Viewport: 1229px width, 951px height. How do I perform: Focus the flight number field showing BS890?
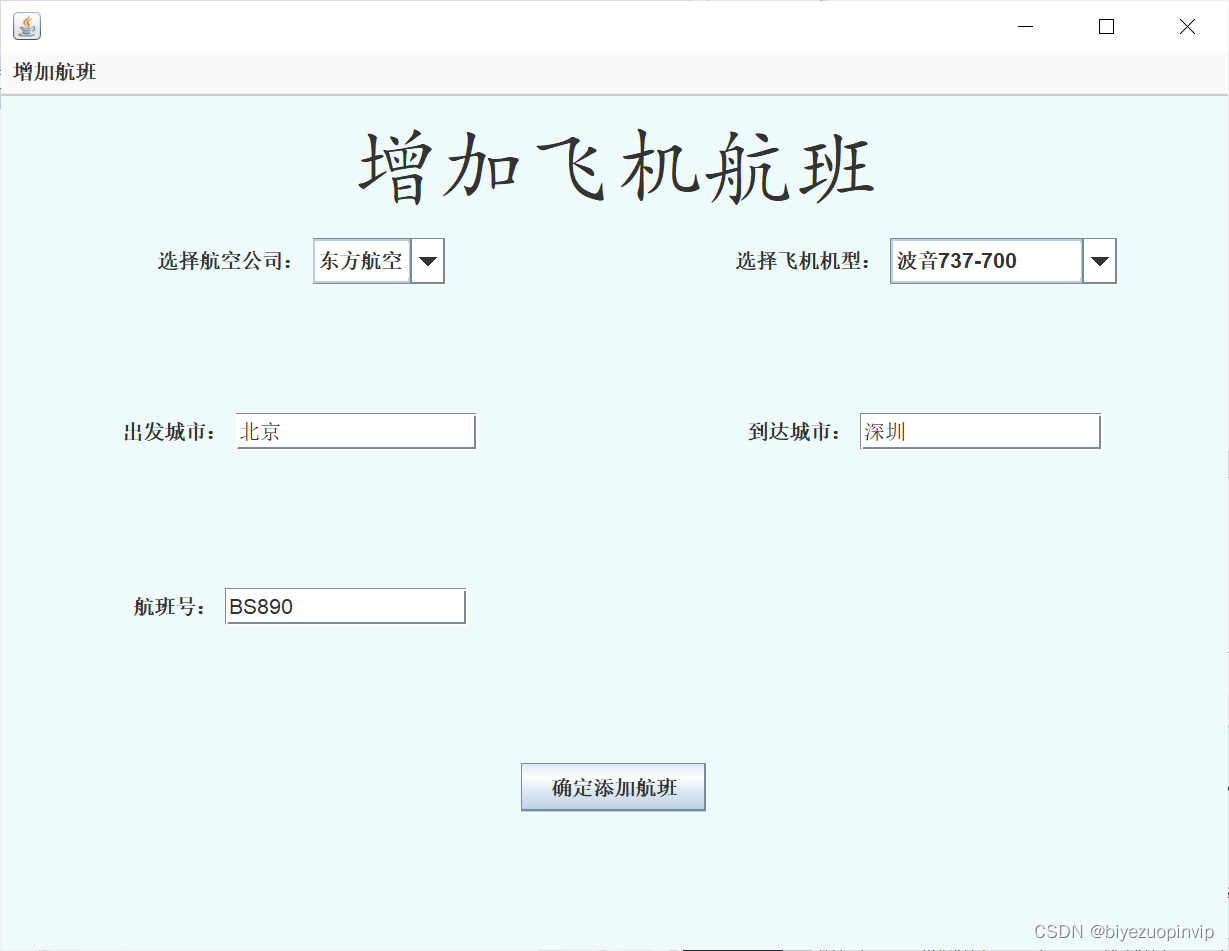click(345, 606)
